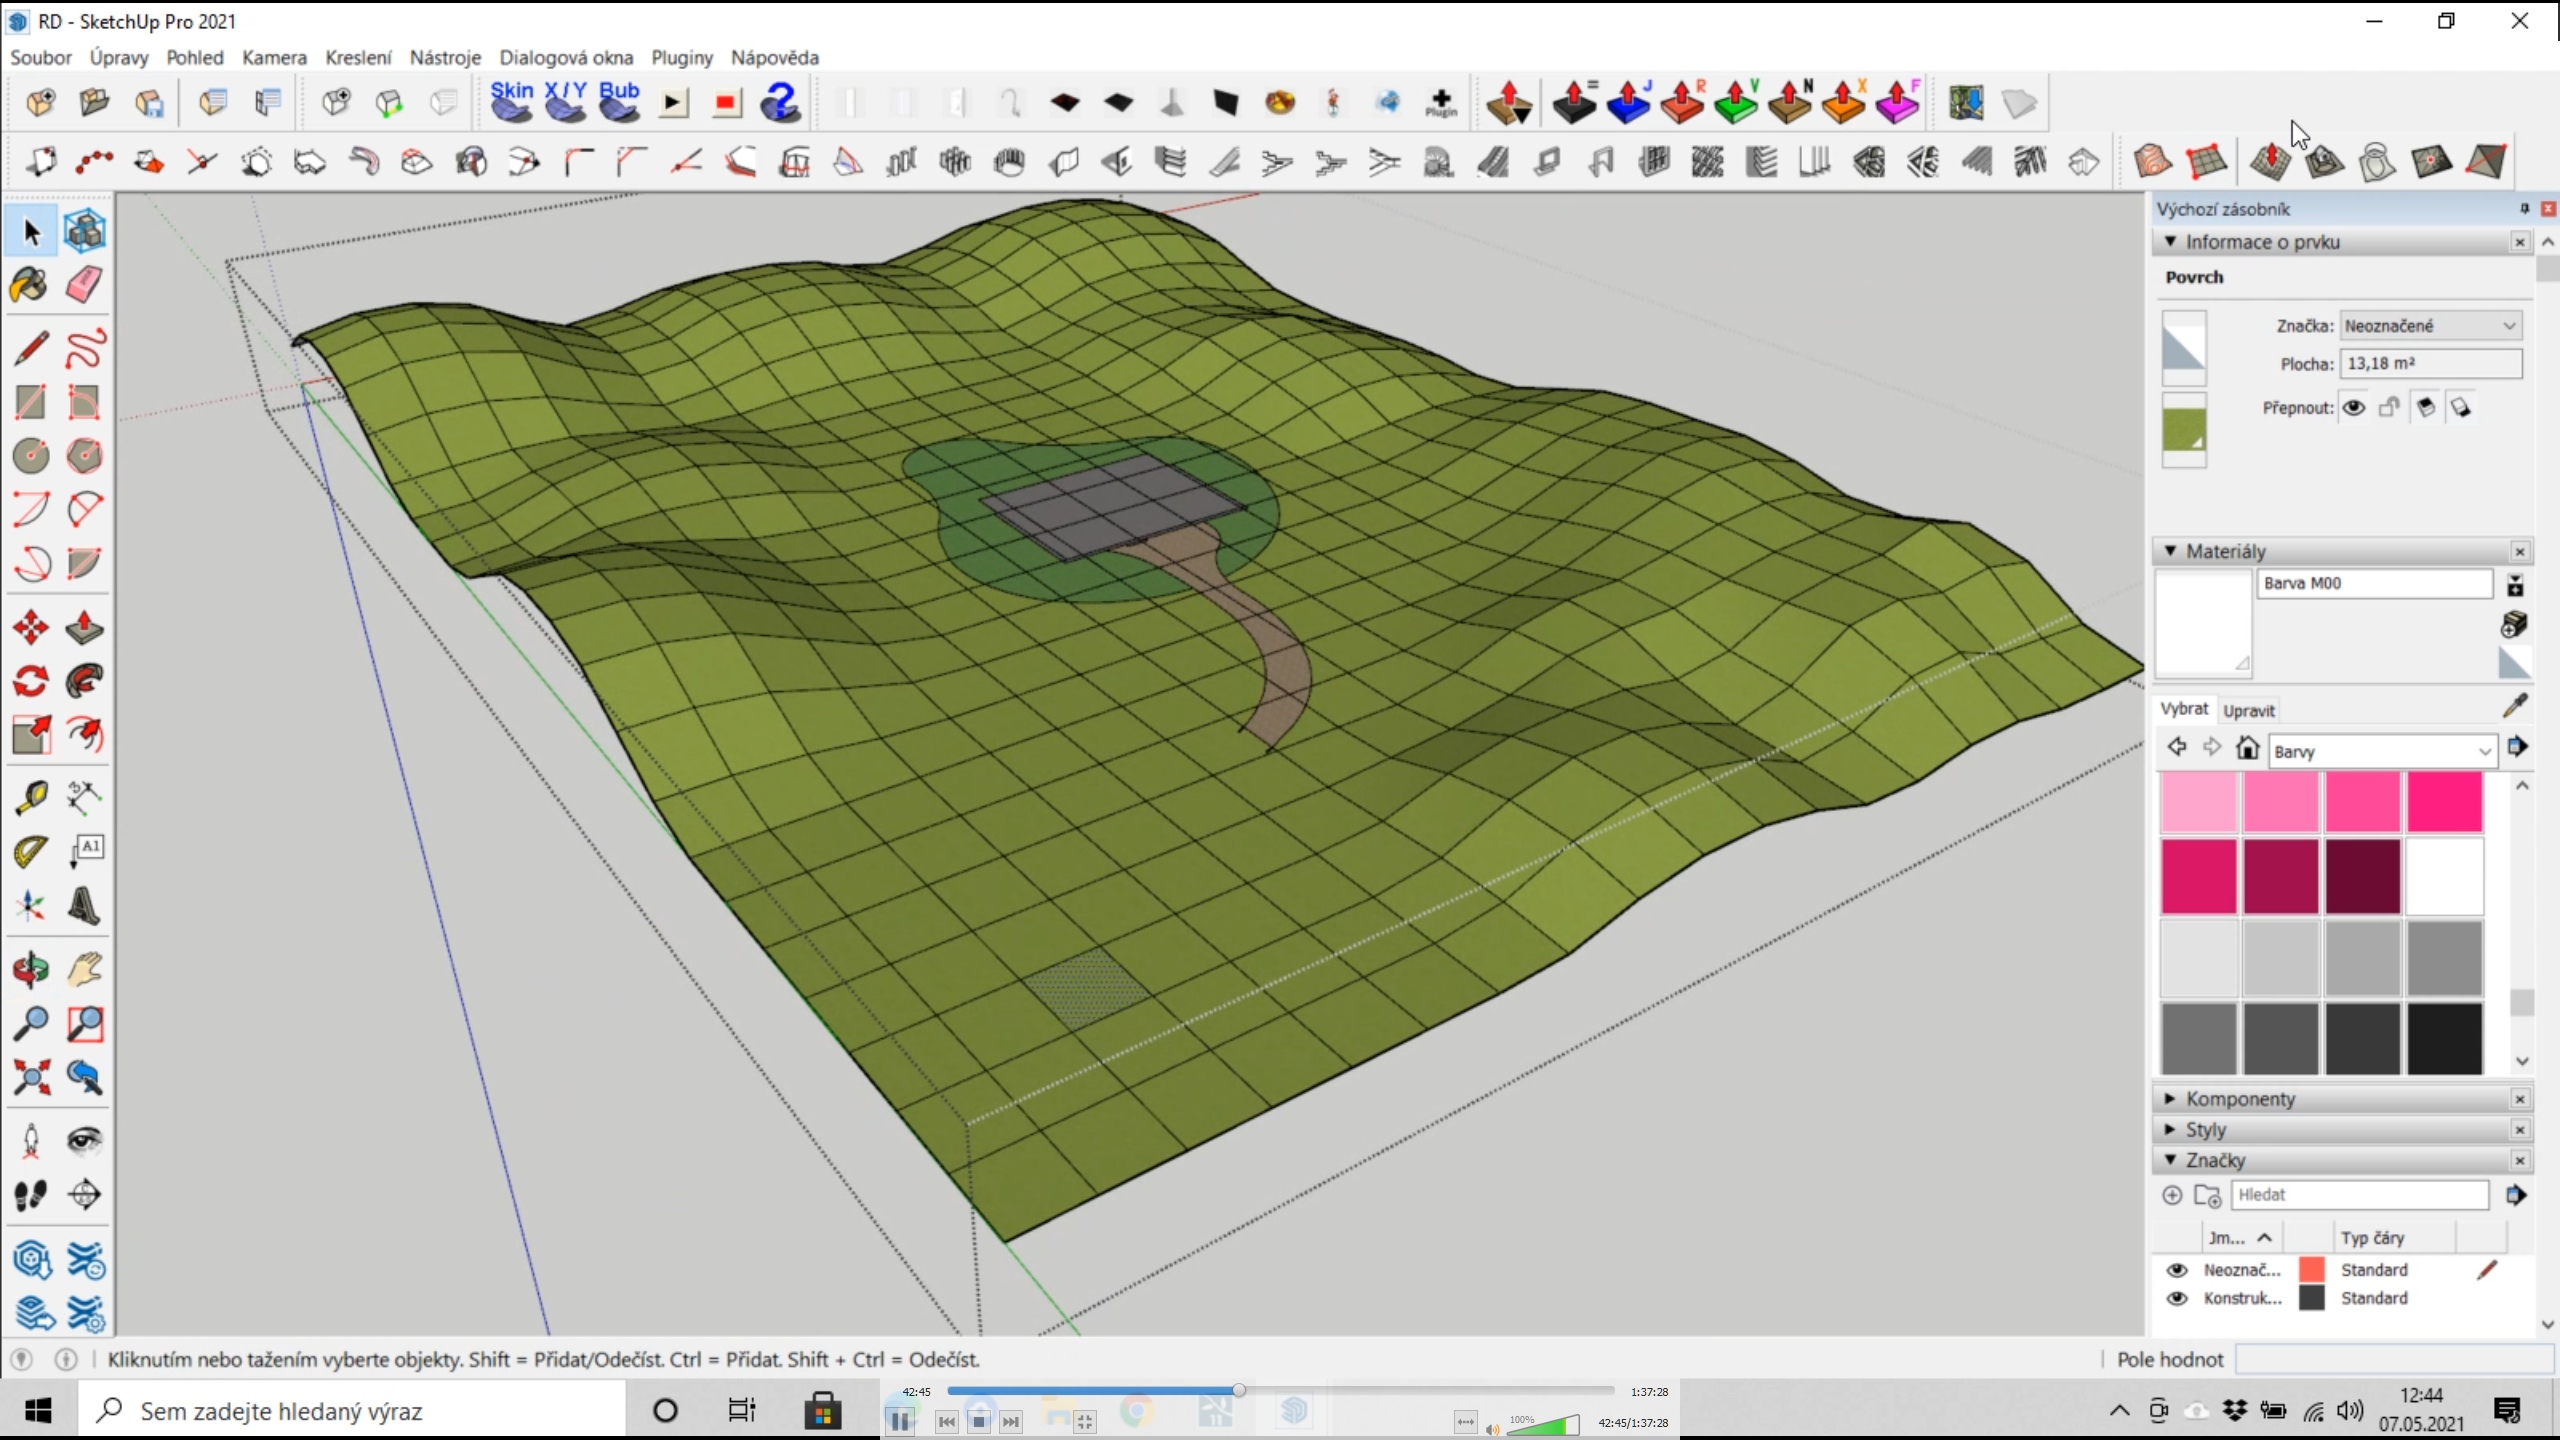This screenshot has height=1440, width=2560.
Task: Select the Line pencil tool
Action: [30, 348]
